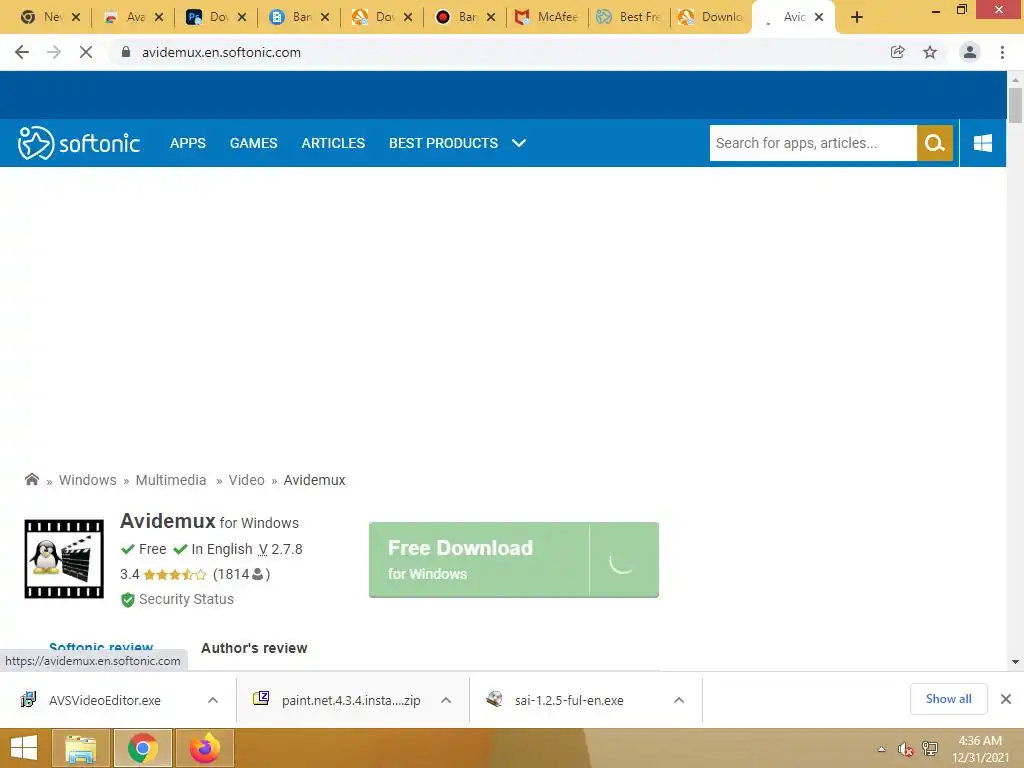Open the paint.net zip download item
The image size is (1024, 768).
click(x=351, y=700)
